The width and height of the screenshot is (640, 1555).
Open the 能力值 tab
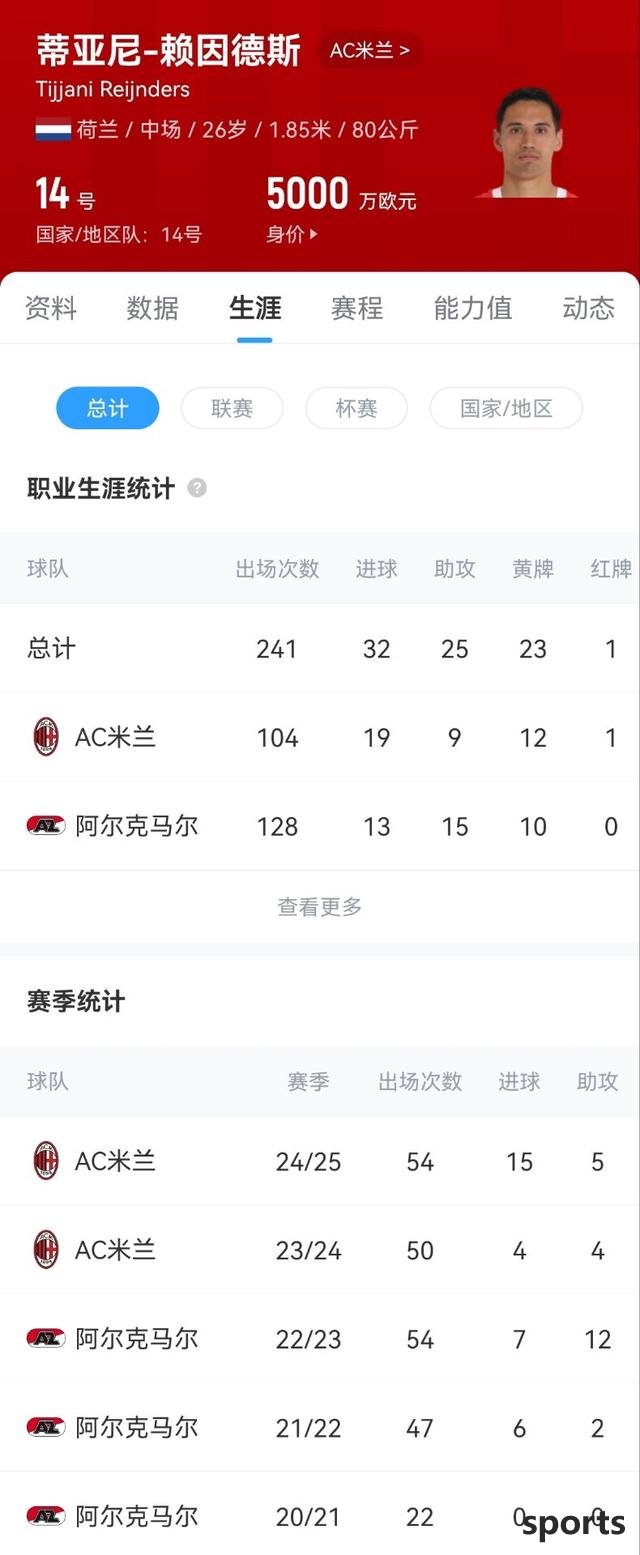point(473,308)
